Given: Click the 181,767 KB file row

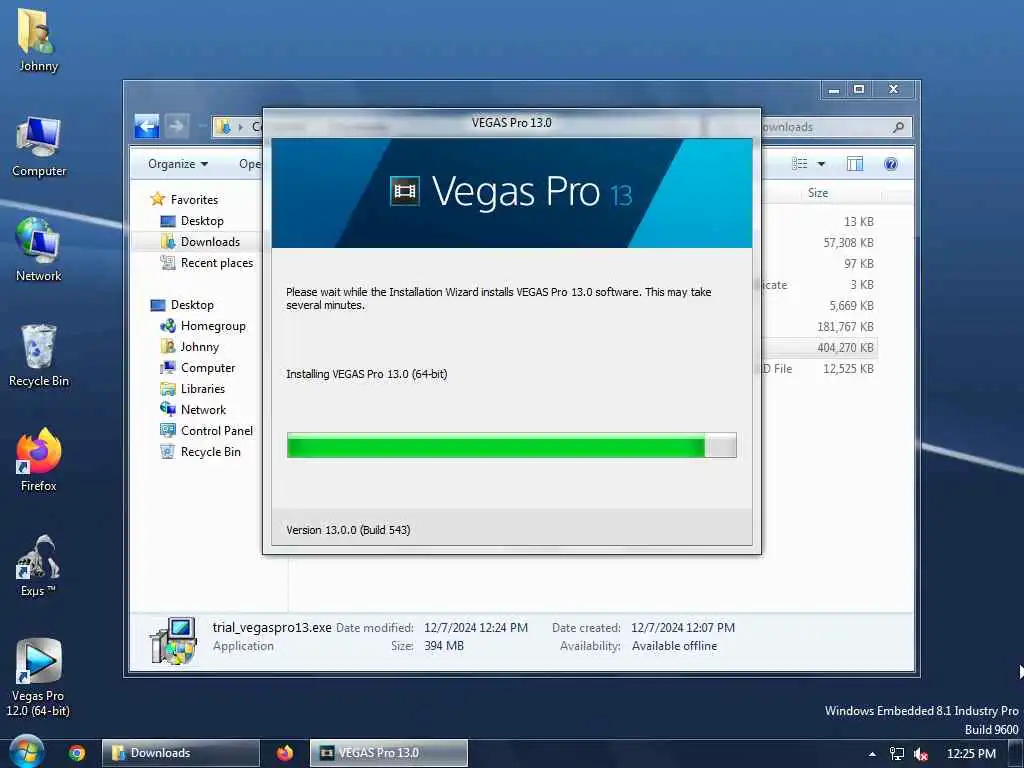Looking at the screenshot, I should (x=818, y=327).
